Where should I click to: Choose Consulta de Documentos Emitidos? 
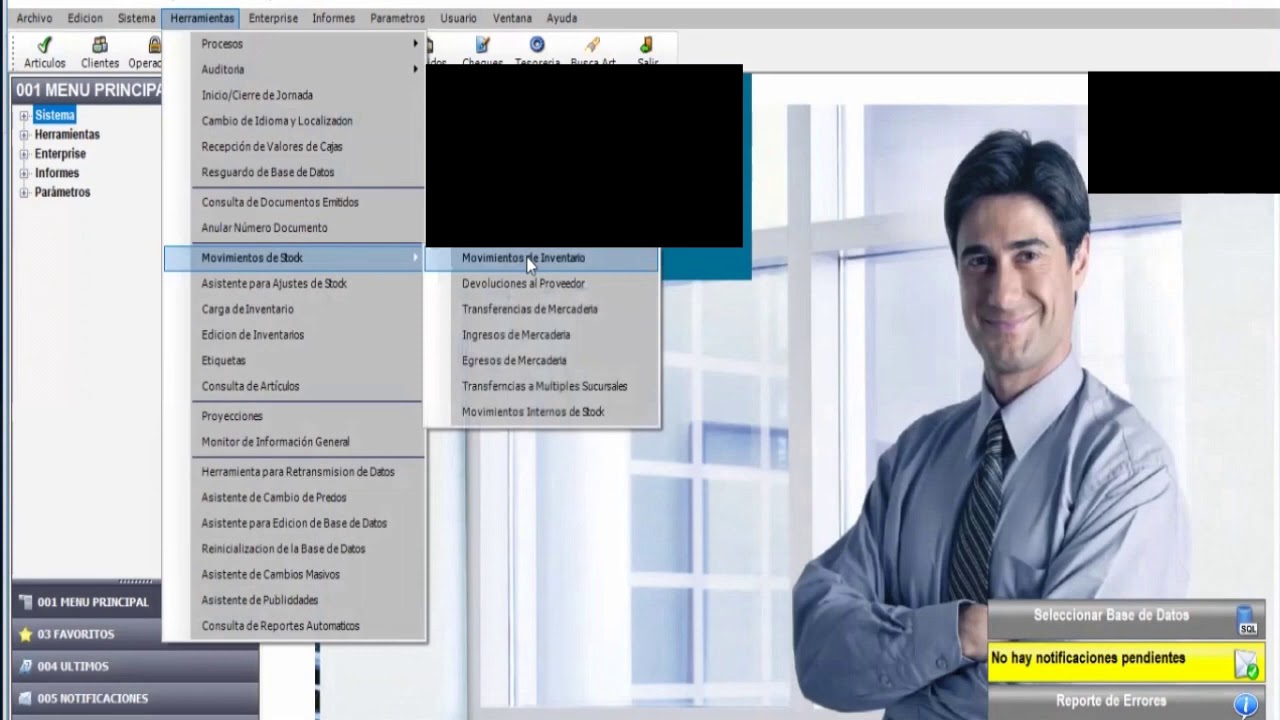[x=295, y=202]
